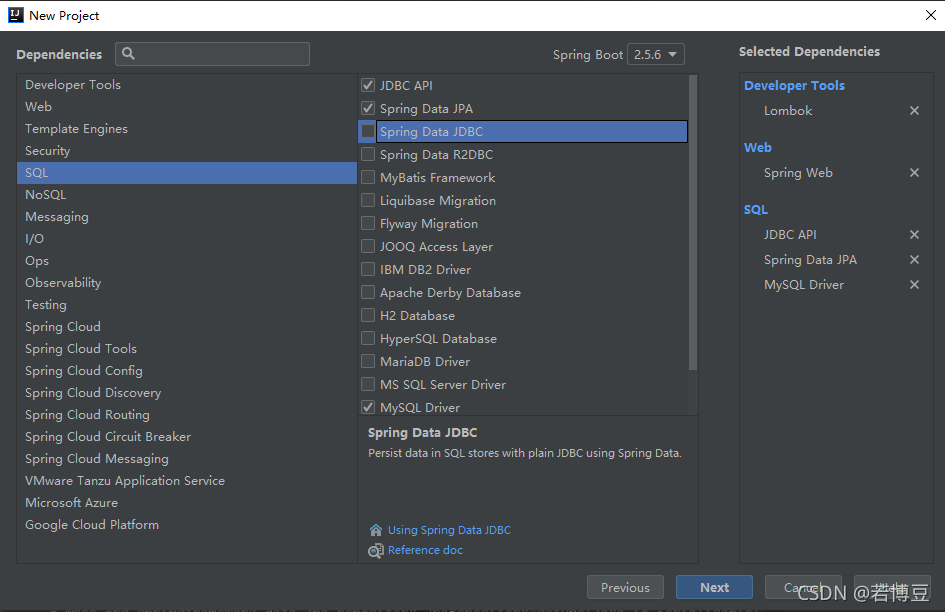Select the H2 Database checkbox
Viewport: 945px width, 612px height.
368,315
